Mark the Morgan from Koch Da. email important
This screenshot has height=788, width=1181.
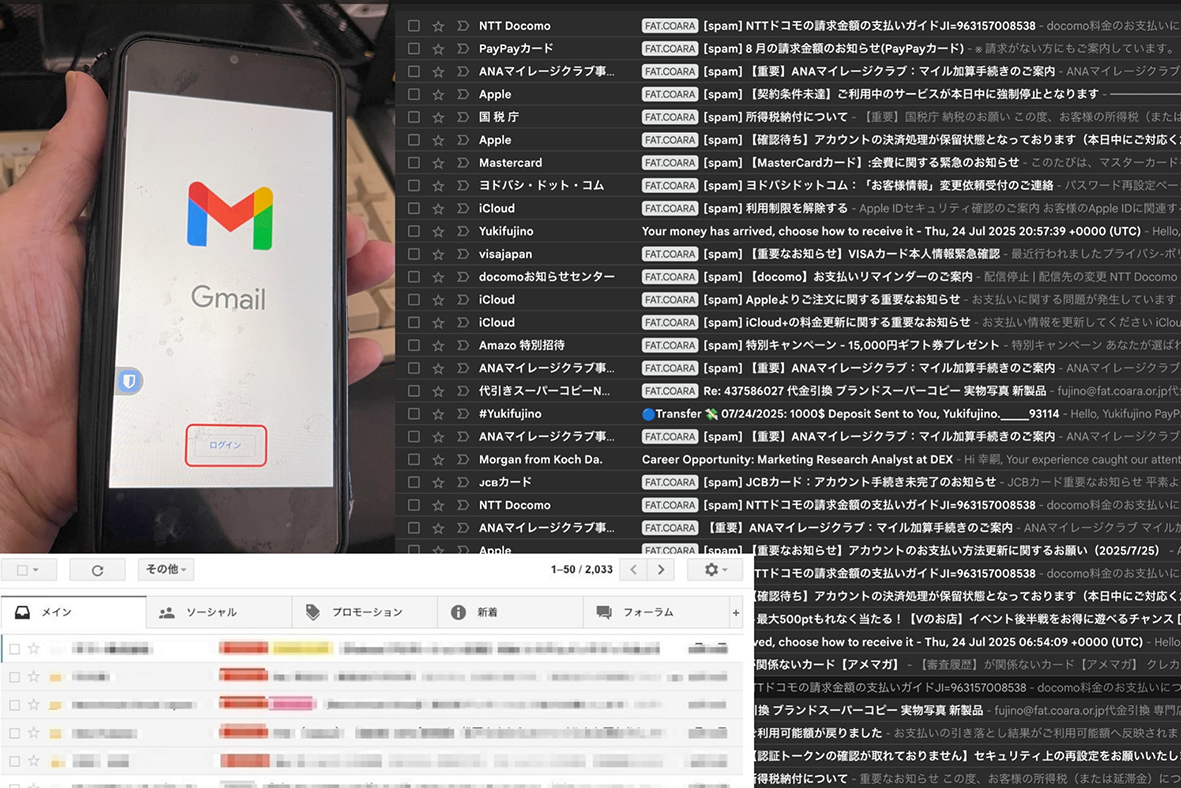tap(462, 460)
